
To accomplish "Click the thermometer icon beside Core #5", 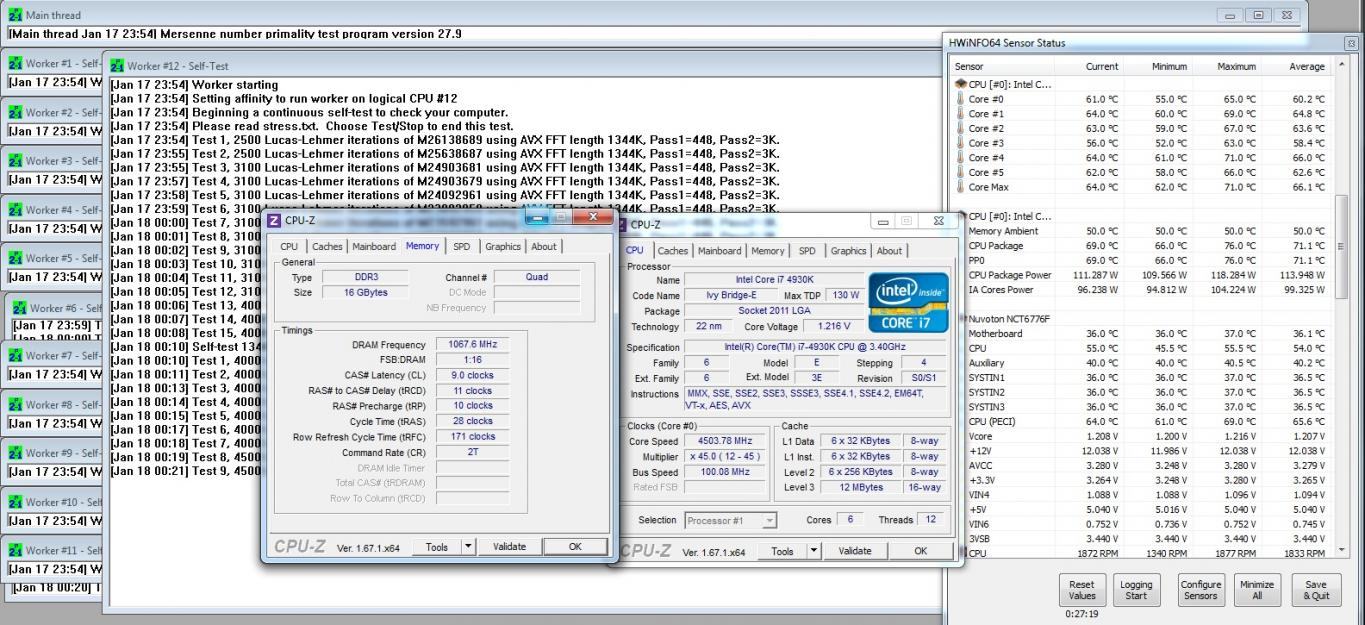I will click(961, 172).
